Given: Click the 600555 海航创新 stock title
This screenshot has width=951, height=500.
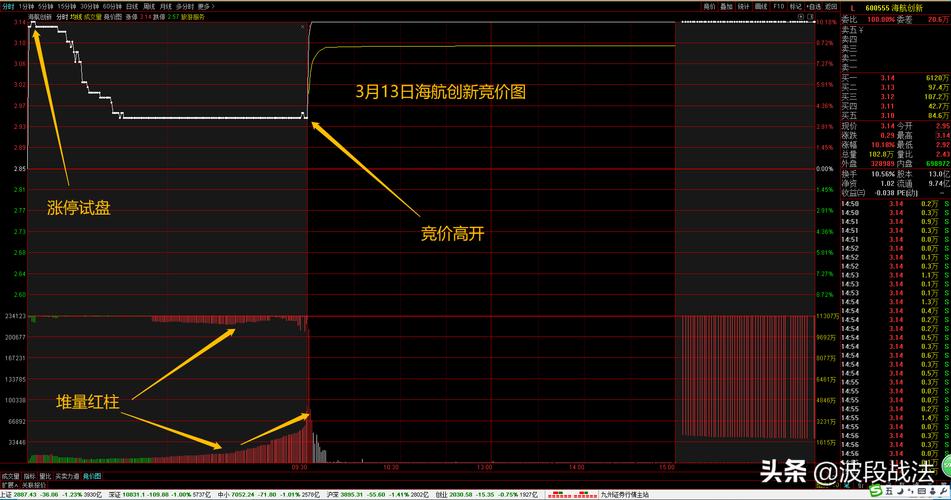Looking at the screenshot, I should 894,8.
